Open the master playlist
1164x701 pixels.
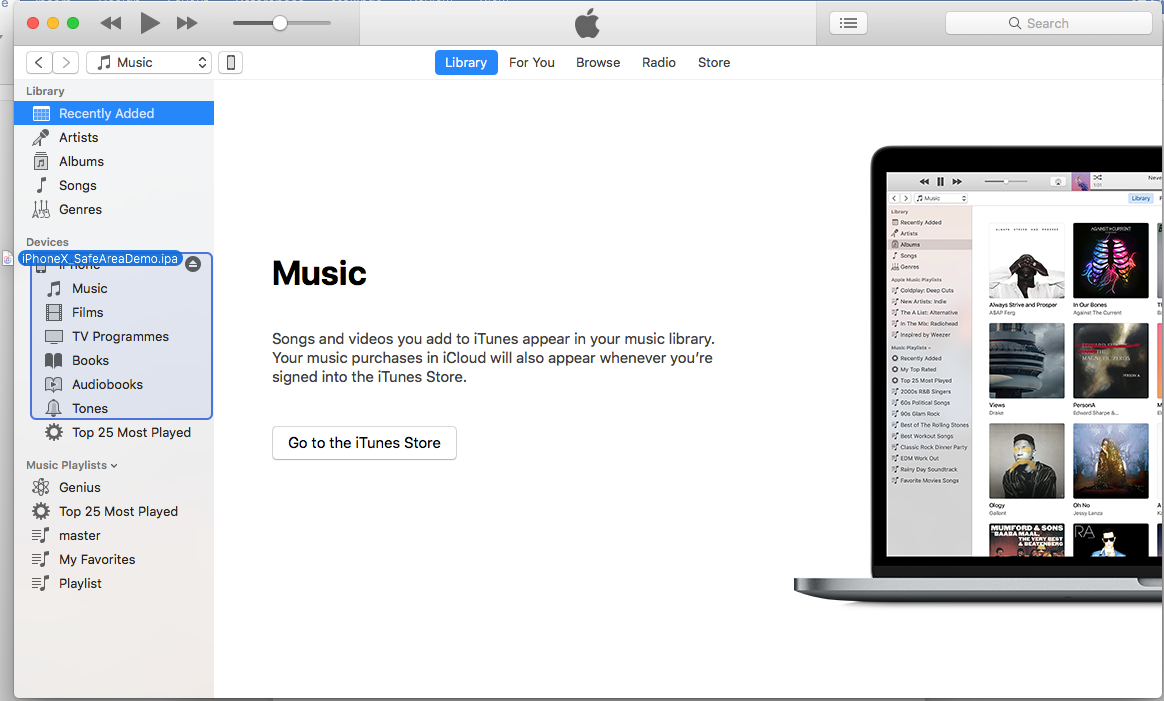(114, 535)
